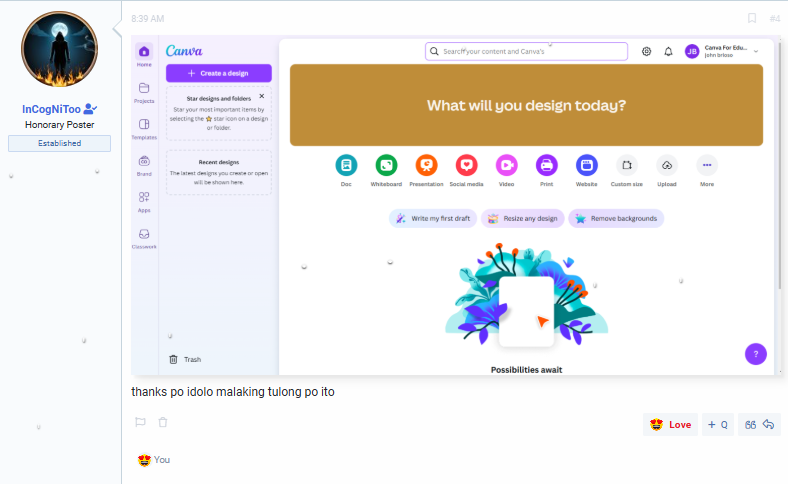
Task: Report post with flag icon
Action: tap(140, 422)
